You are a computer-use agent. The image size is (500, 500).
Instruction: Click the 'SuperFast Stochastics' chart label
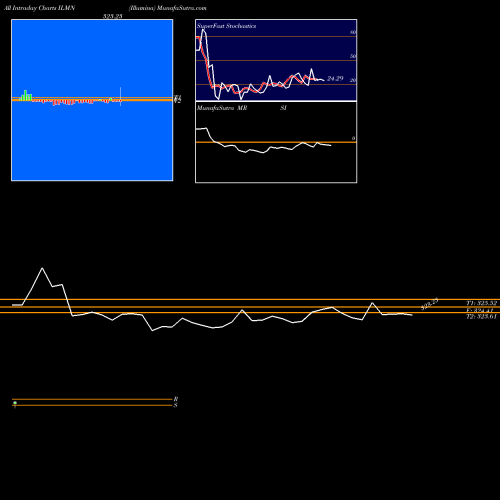226,26
